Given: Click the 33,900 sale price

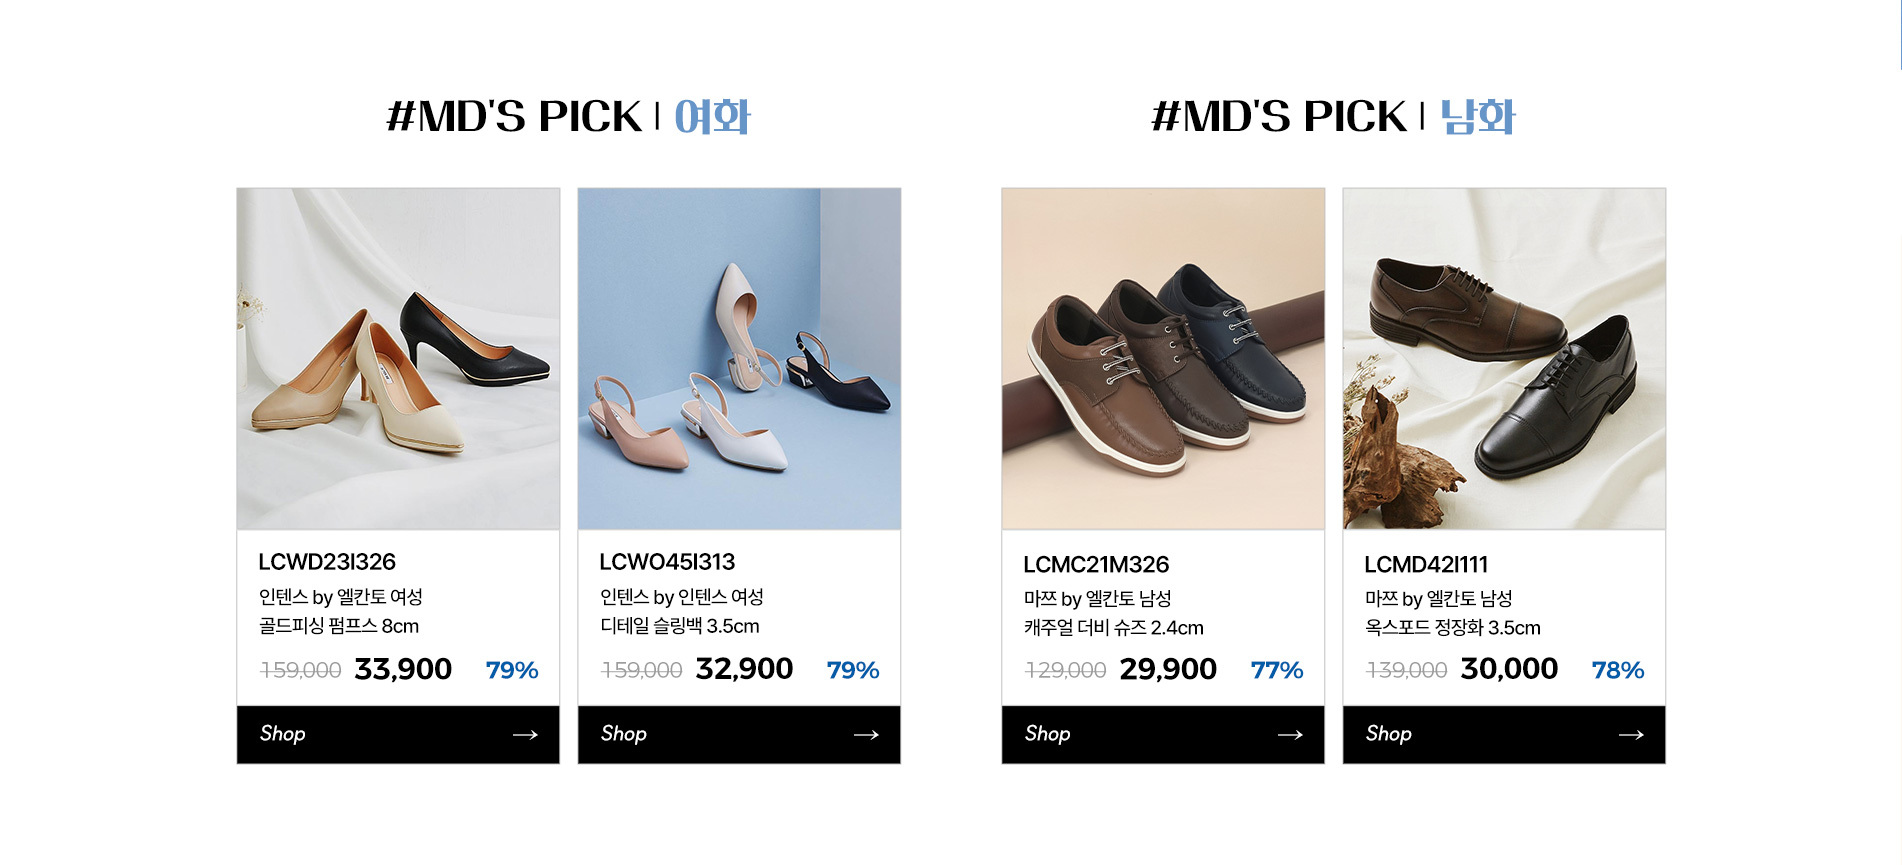Looking at the screenshot, I should point(403,669).
